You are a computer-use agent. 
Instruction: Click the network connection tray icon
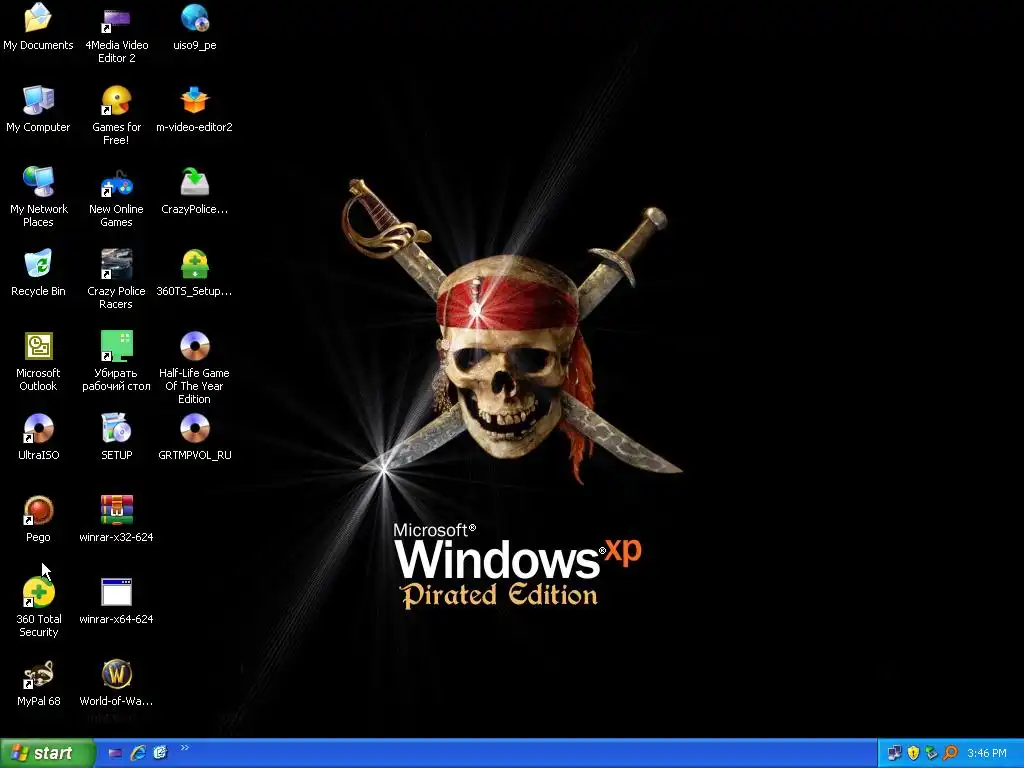click(x=894, y=754)
